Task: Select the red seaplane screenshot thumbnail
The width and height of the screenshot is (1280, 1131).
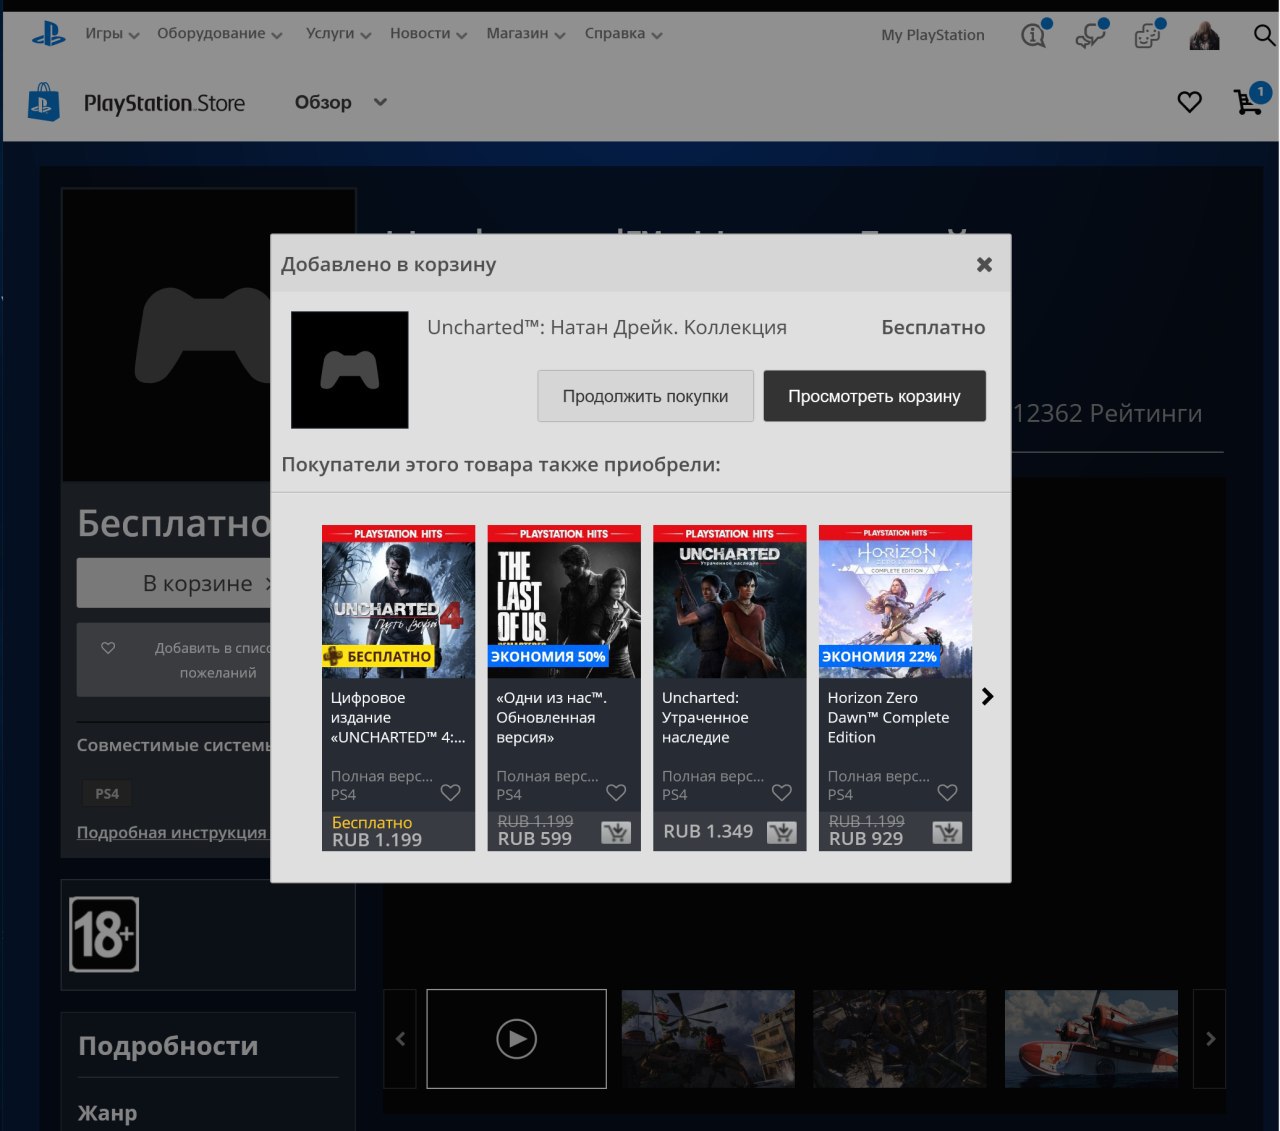Action: [1091, 1039]
